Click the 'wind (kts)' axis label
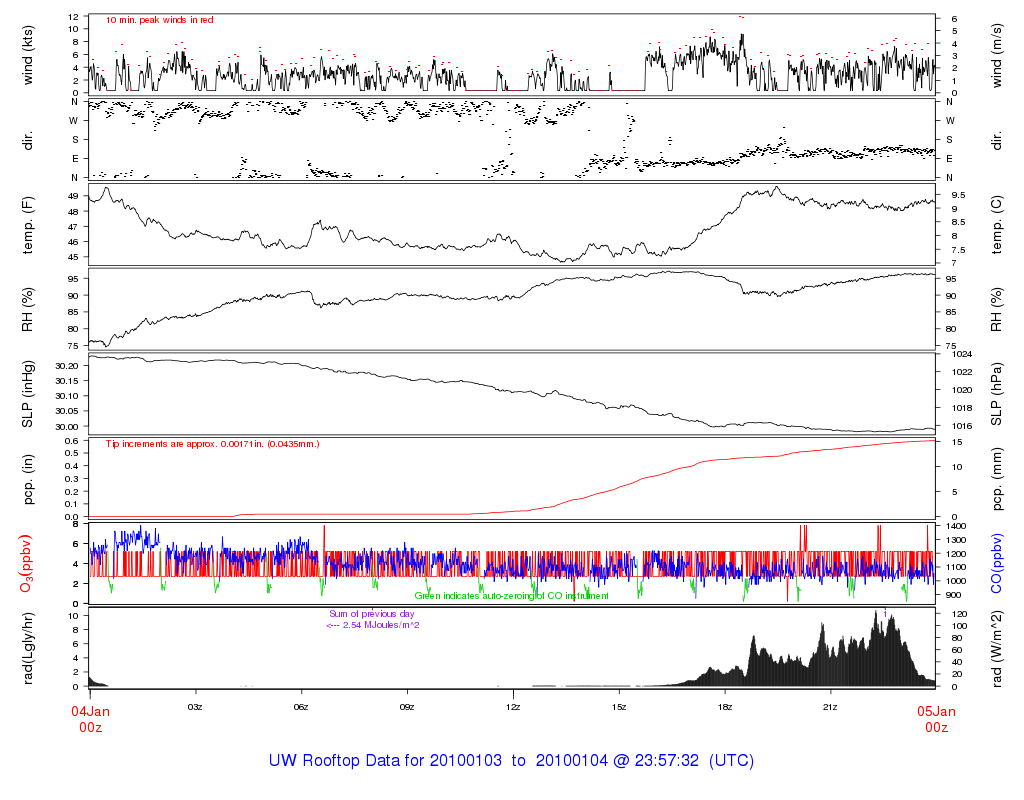1024x800 pixels. (x=27, y=55)
